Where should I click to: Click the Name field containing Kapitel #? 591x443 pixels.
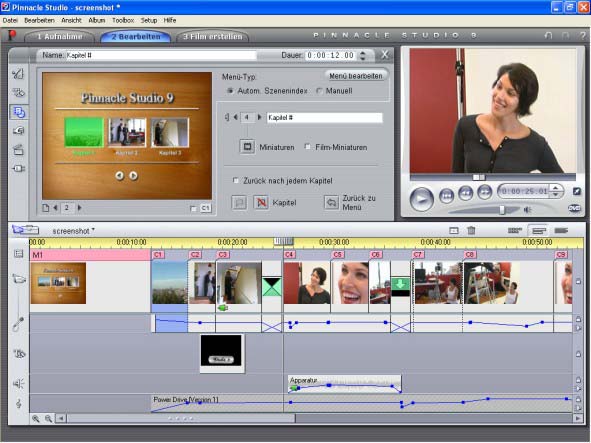[161, 55]
